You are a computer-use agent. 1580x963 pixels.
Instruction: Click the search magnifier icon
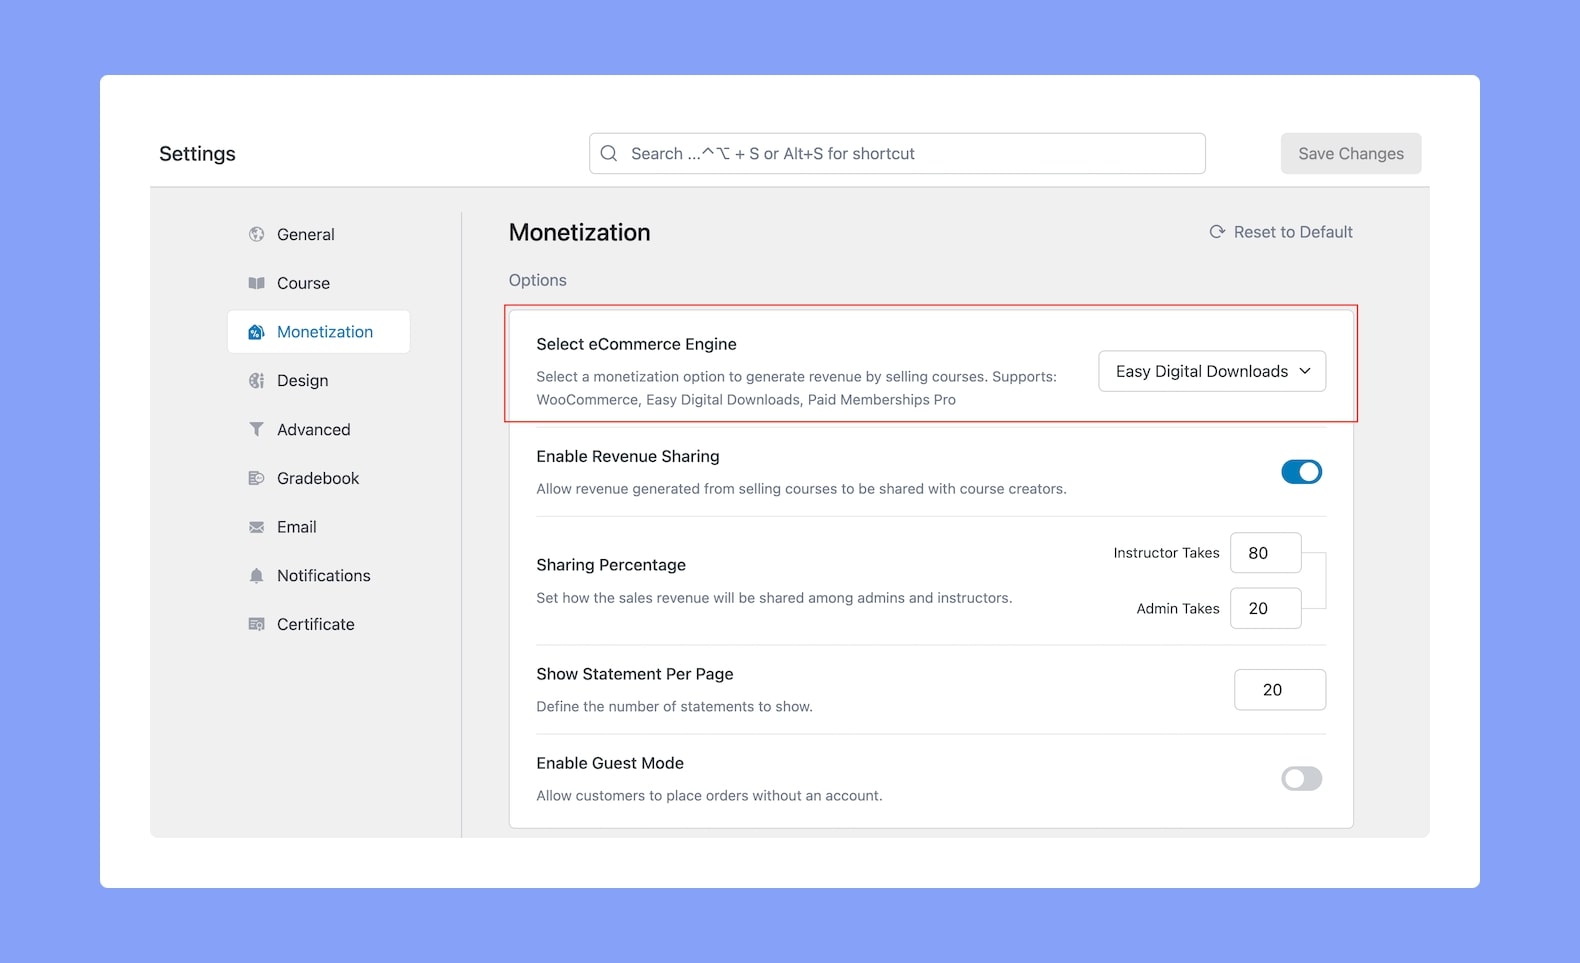(x=608, y=153)
